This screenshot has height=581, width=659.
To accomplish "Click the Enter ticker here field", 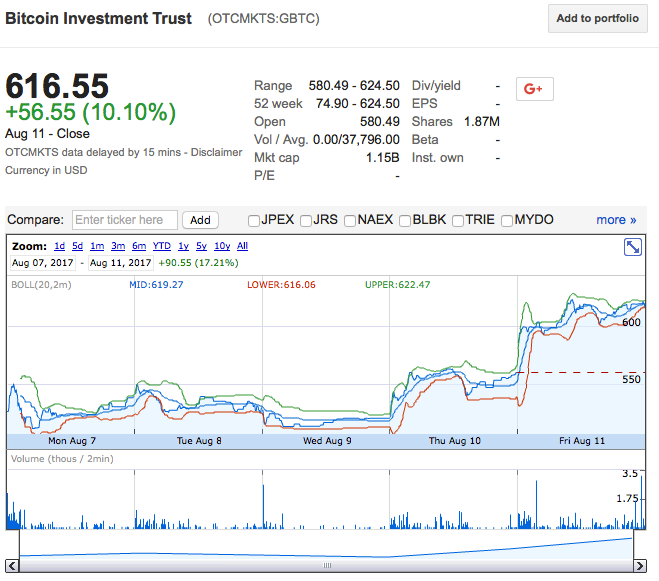I will pyautogui.click(x=125, y=220).
